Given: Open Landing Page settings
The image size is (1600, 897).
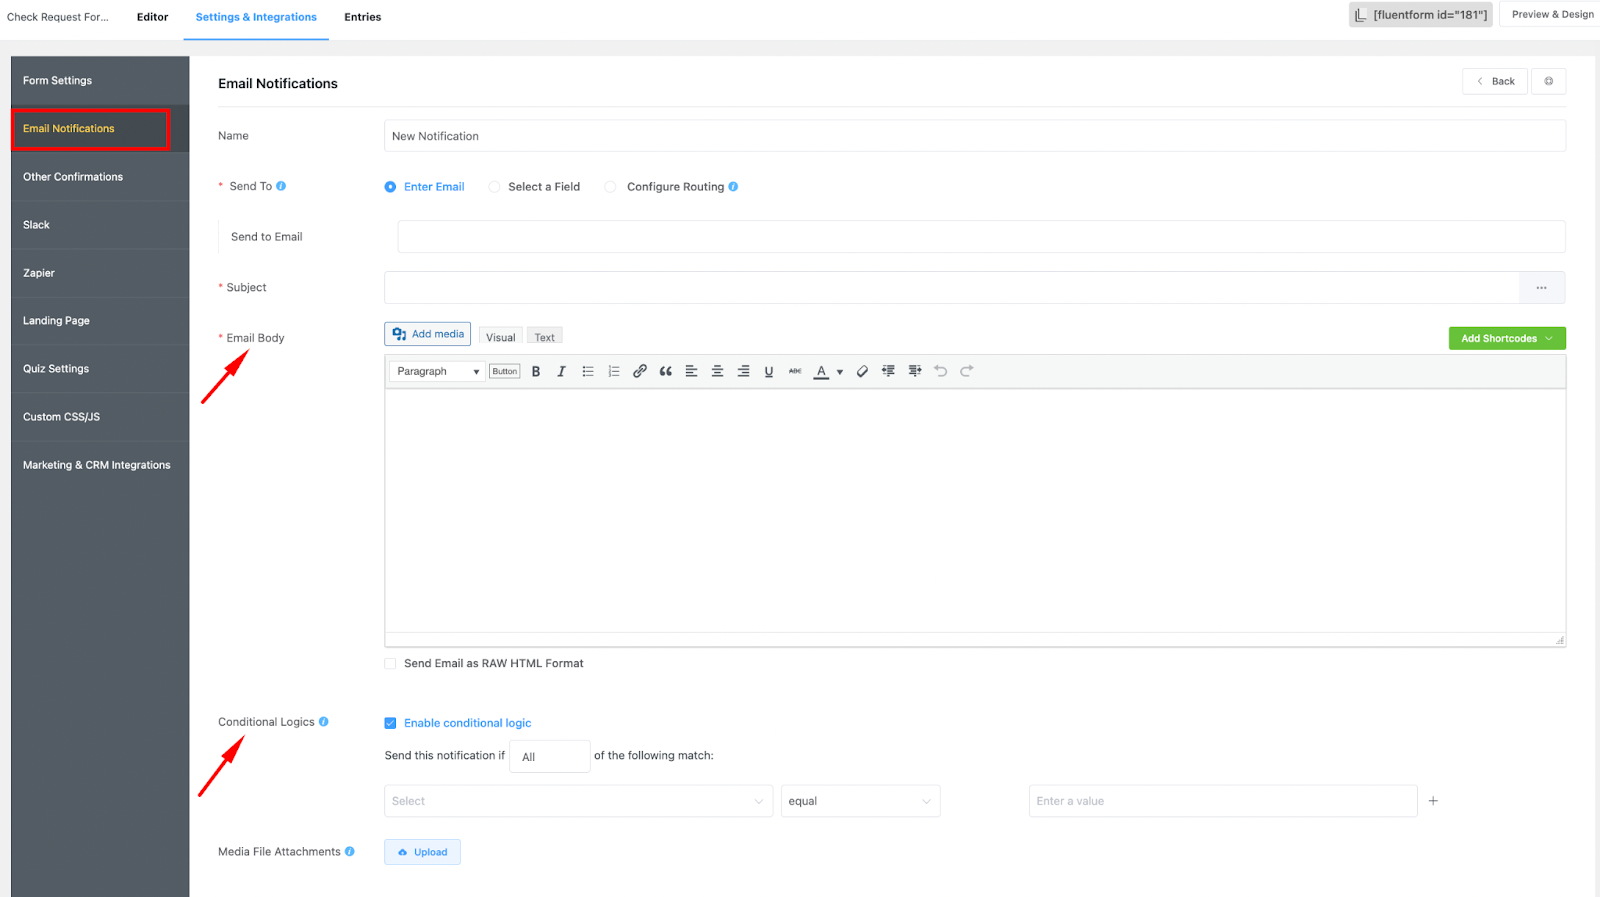Looking at the screenshot, I should click(100, 321).
